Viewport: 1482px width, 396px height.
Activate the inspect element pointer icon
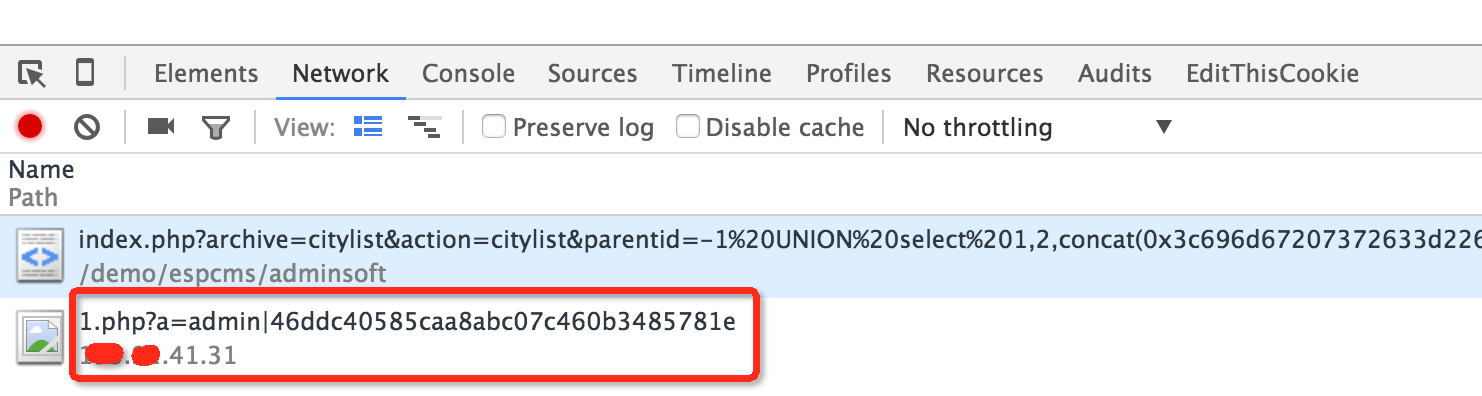(32, 73)
